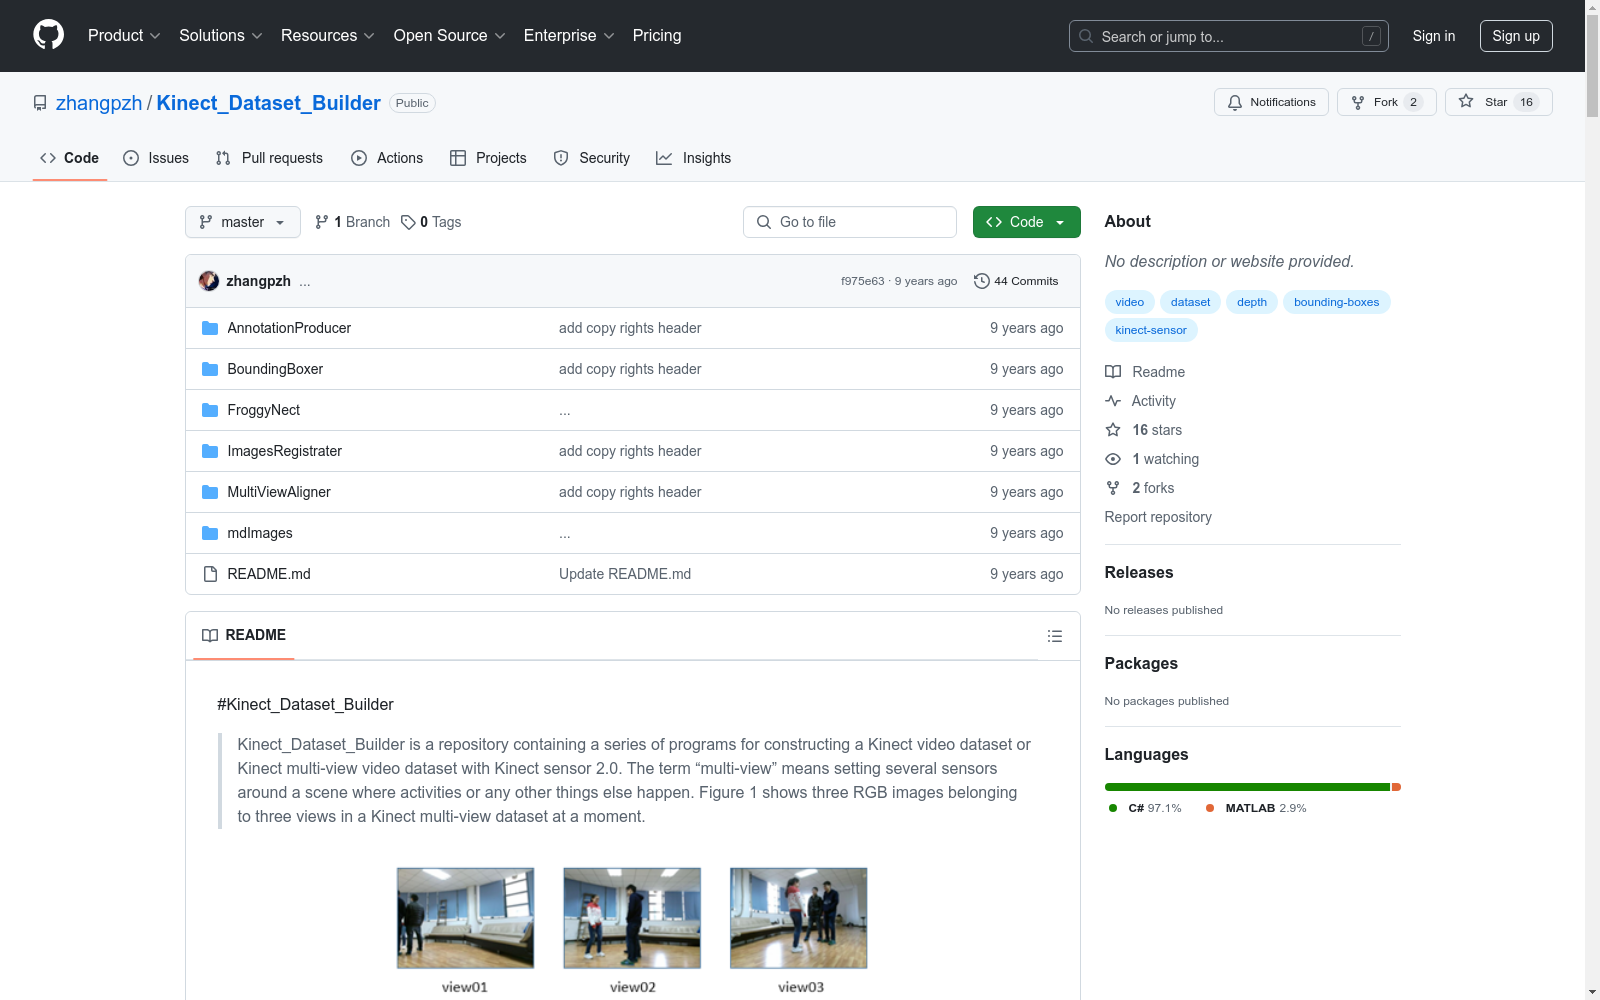Click the tag icon next to 0 Tags
The width and height of the screenshot is (1600, 1000).
[x=408, y=222]
